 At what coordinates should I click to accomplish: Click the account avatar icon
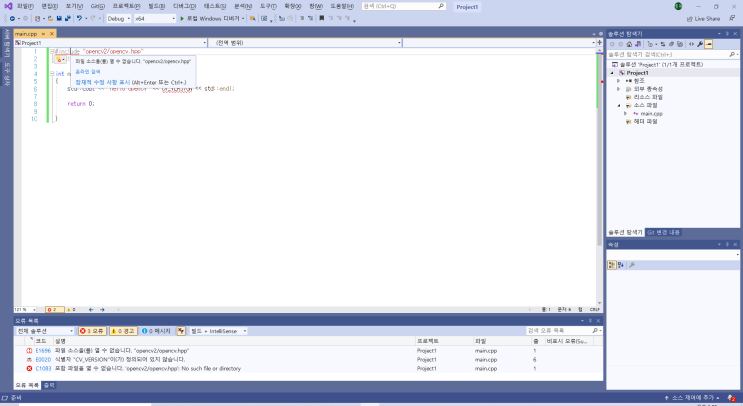coord(678,6)
